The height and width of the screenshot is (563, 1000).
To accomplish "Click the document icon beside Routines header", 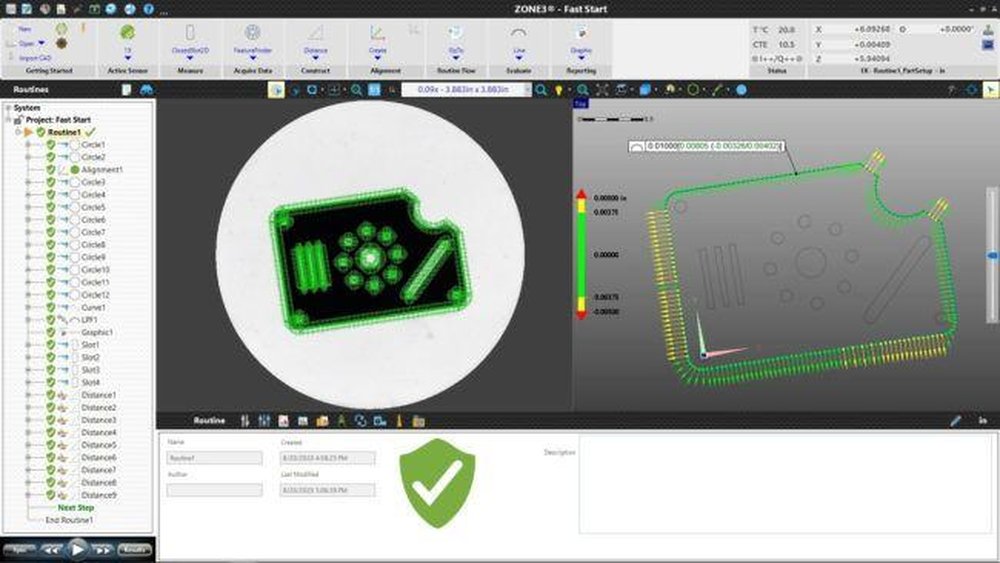I will point(126,89).
